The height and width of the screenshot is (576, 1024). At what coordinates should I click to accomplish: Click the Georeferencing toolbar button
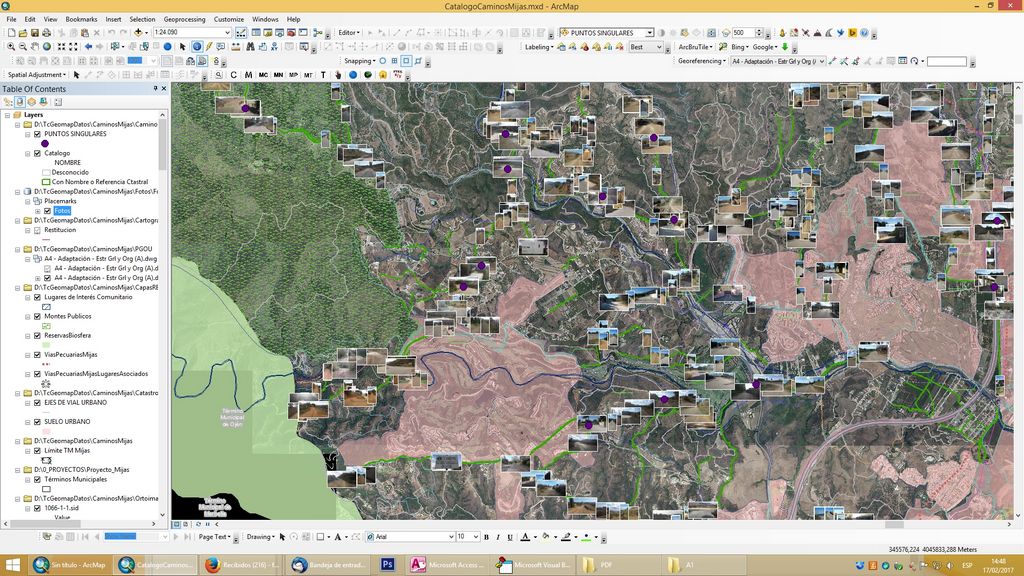[x=701, y=61]
